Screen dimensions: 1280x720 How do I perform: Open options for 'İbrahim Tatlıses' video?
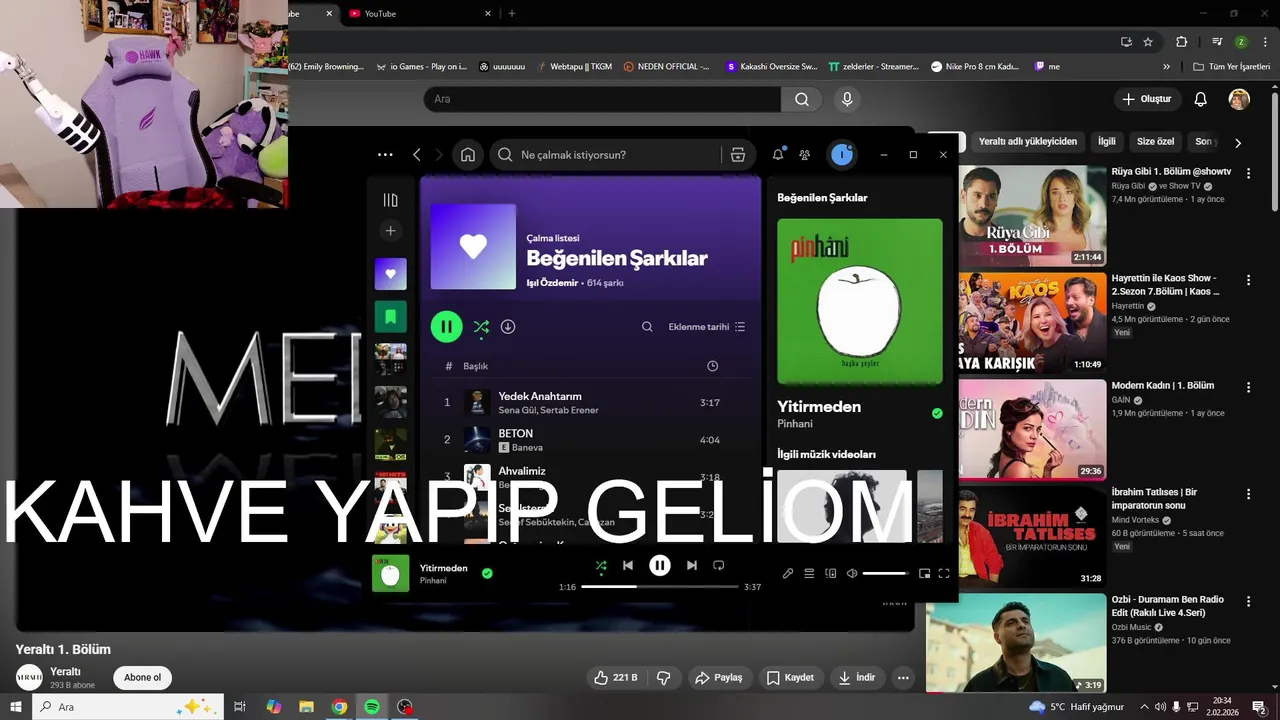(x=1248, y=494)
